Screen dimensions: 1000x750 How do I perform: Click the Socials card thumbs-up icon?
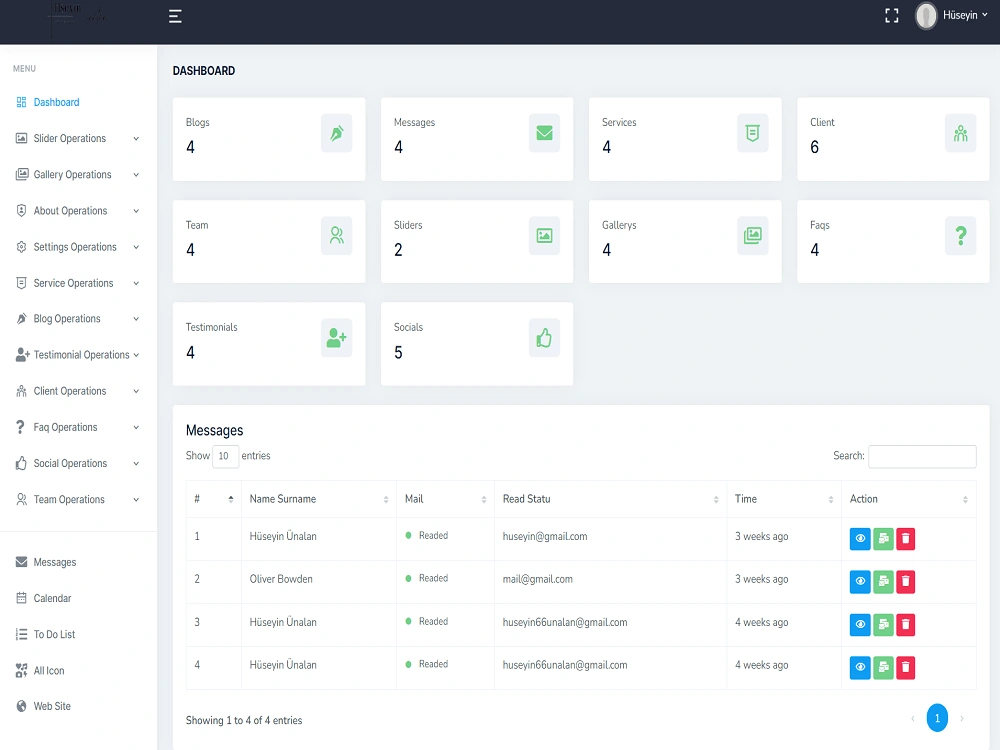click(x=545, y=338)
